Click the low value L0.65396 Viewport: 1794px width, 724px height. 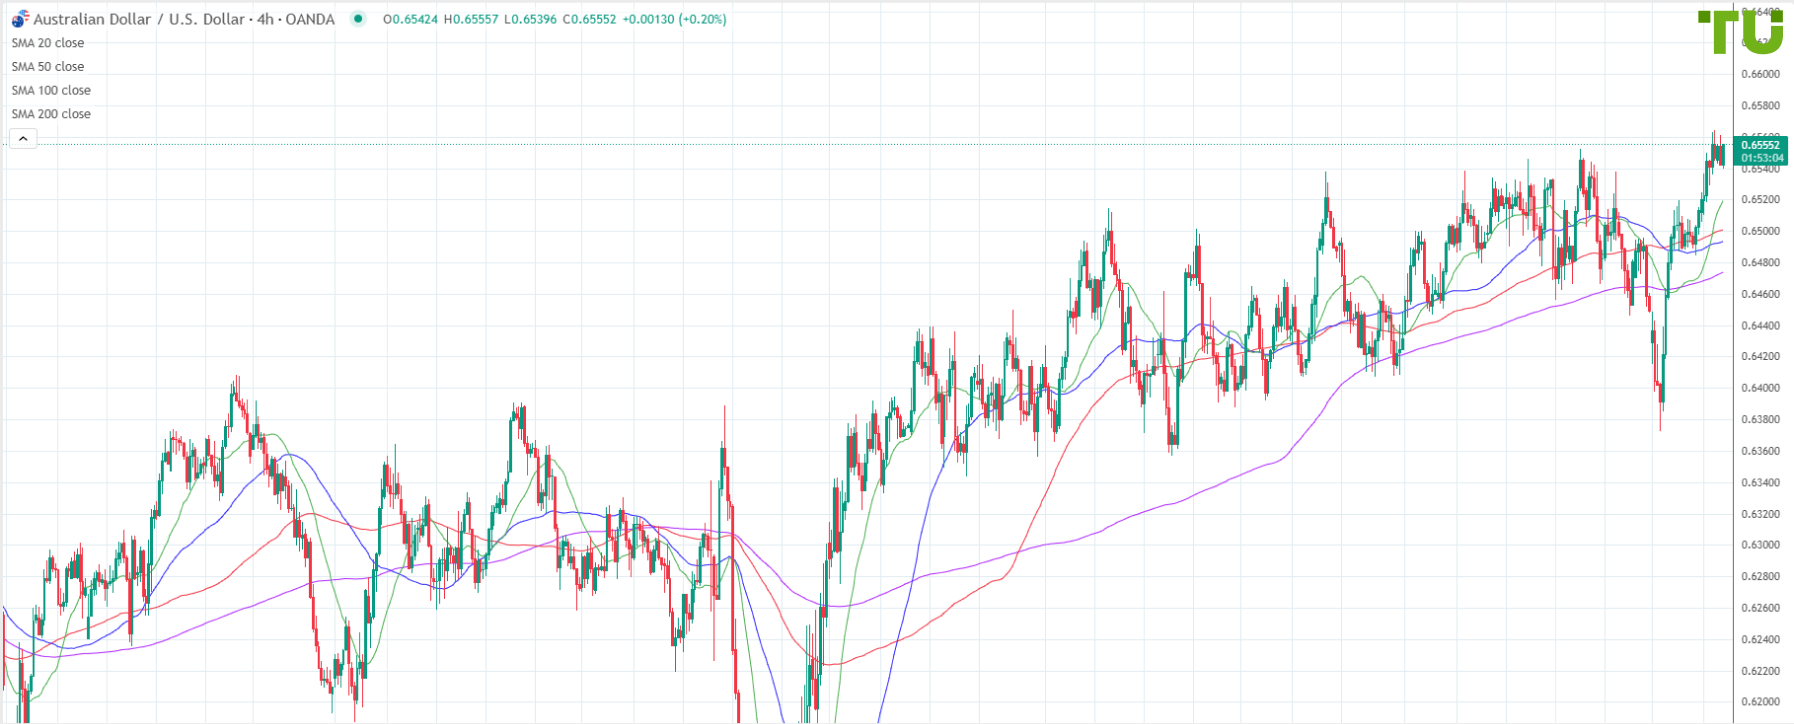(x=531, y=19)
